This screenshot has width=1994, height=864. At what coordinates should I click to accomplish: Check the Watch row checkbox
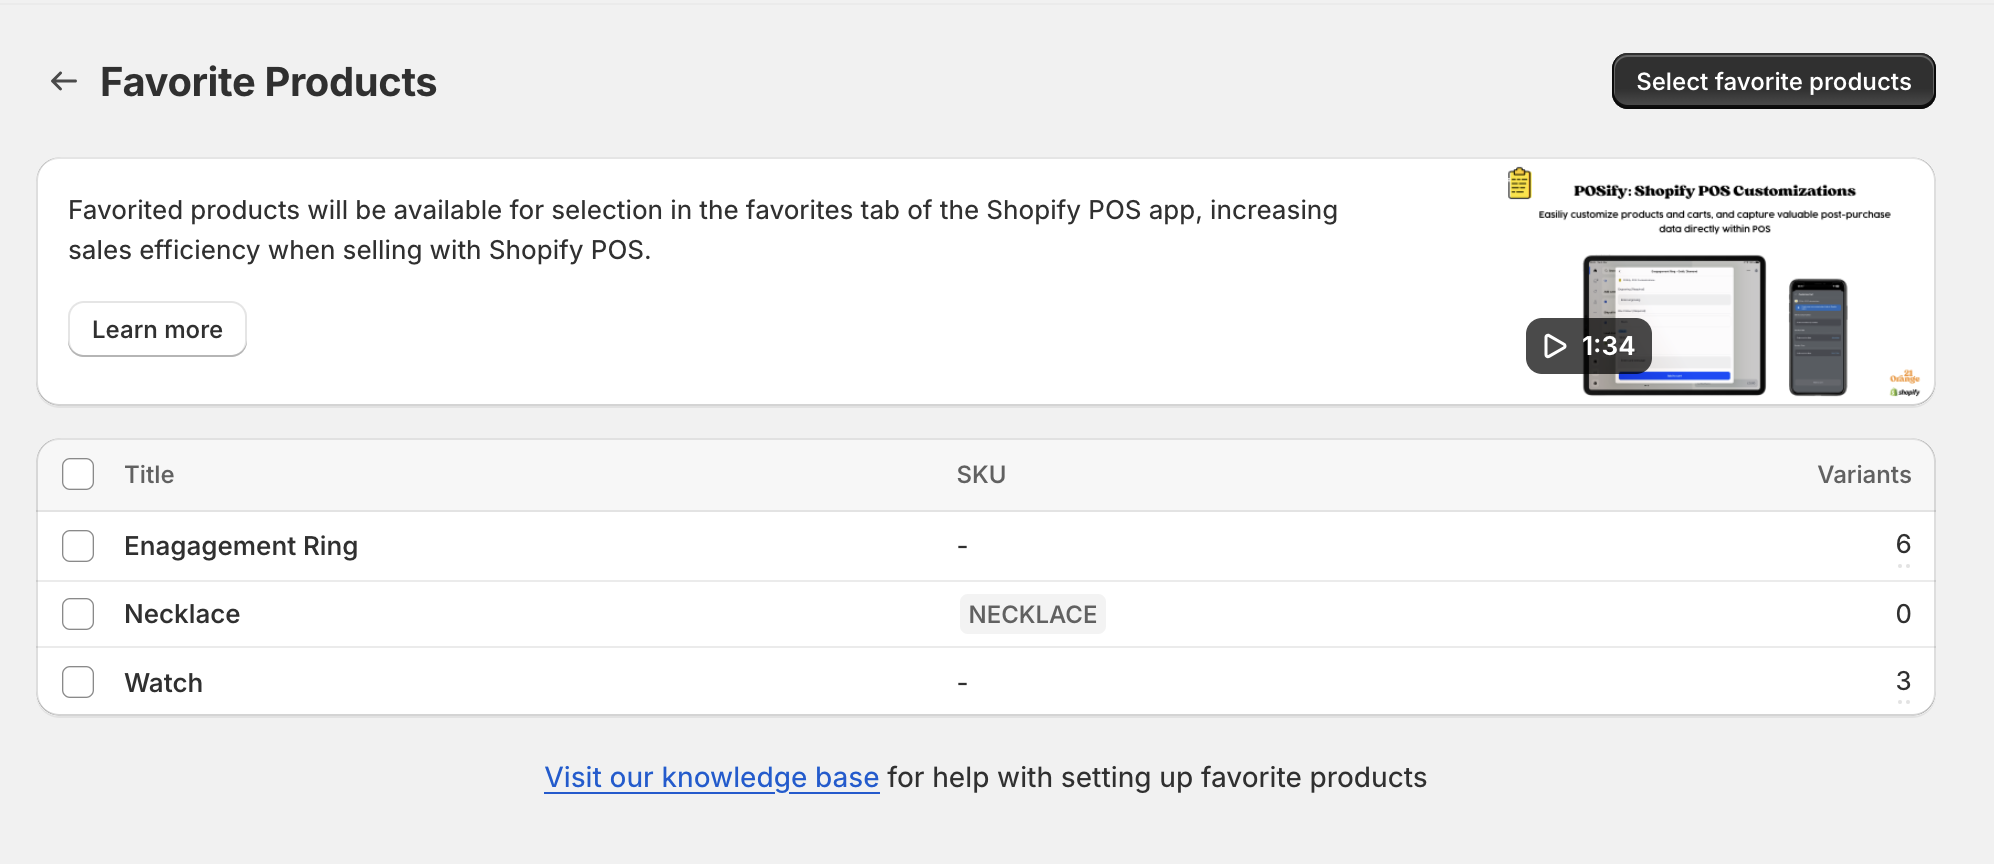click(78, 682)
